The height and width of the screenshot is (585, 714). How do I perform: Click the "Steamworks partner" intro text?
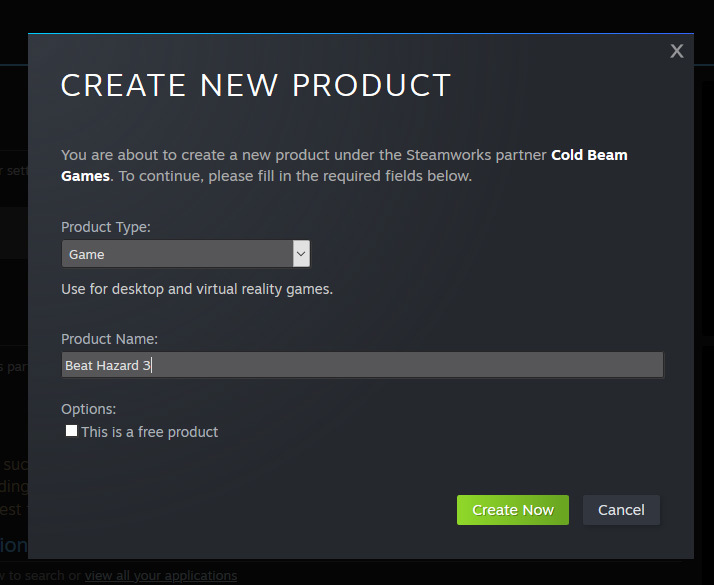coord(476,156)
